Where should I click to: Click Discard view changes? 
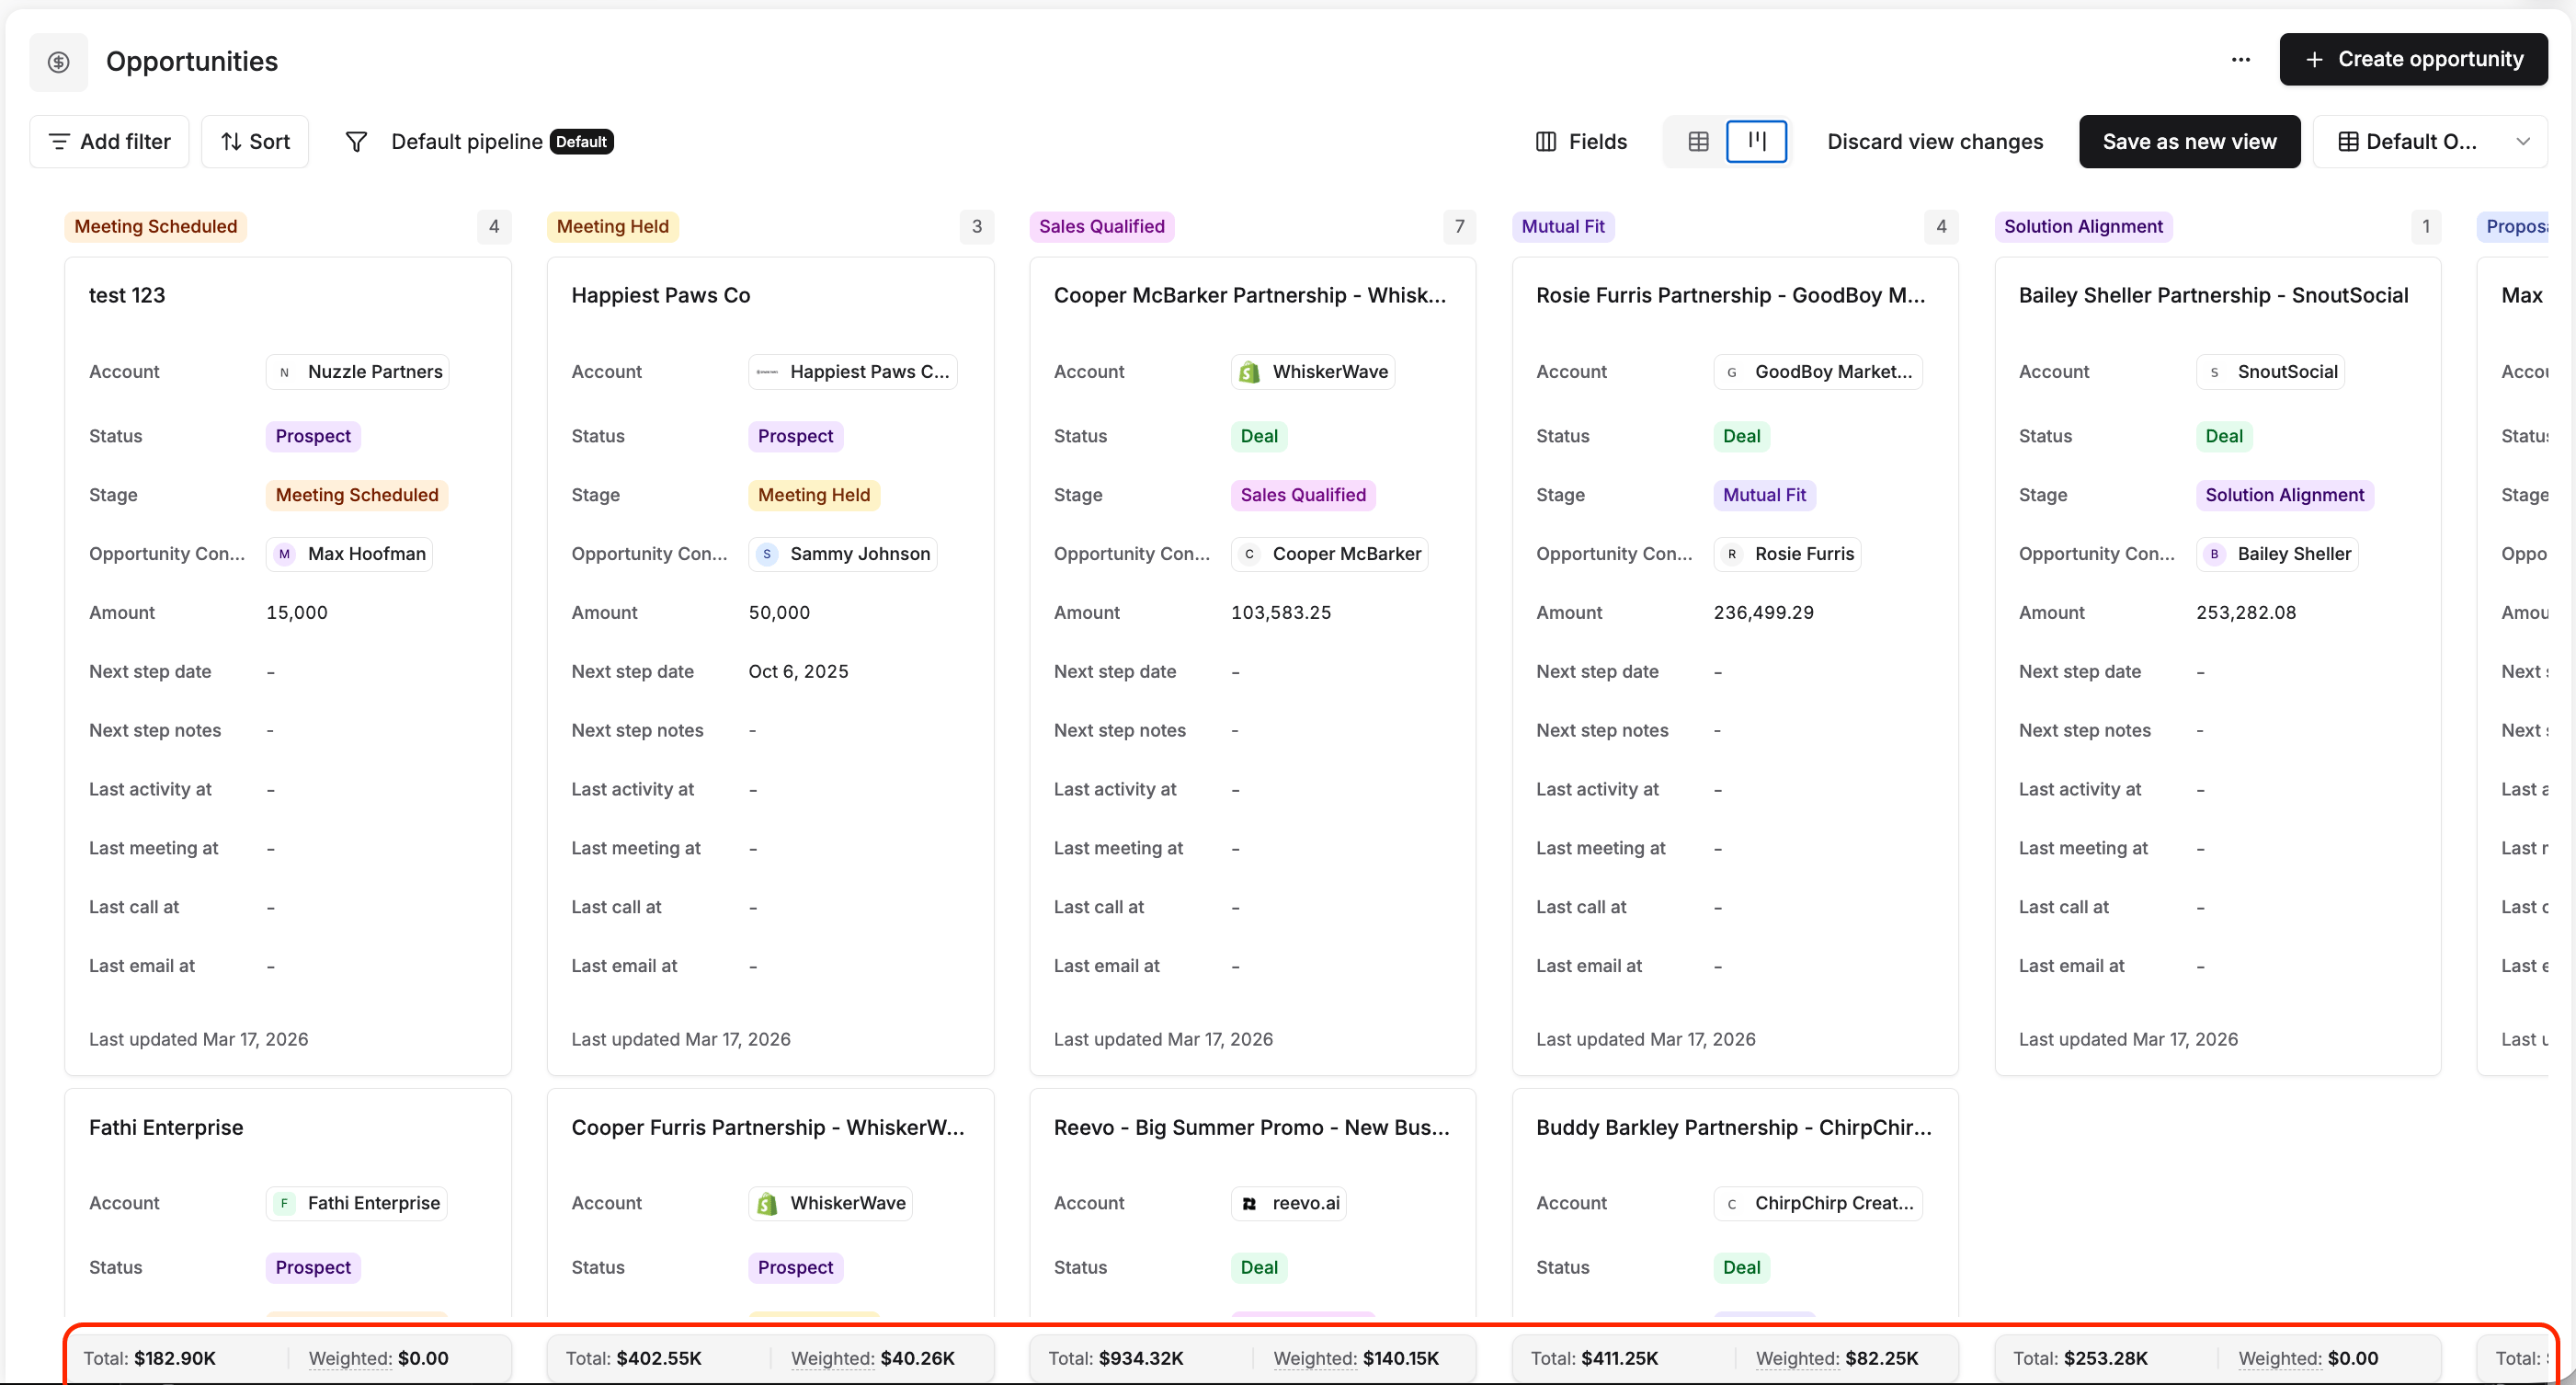[x=1934, y=142]
